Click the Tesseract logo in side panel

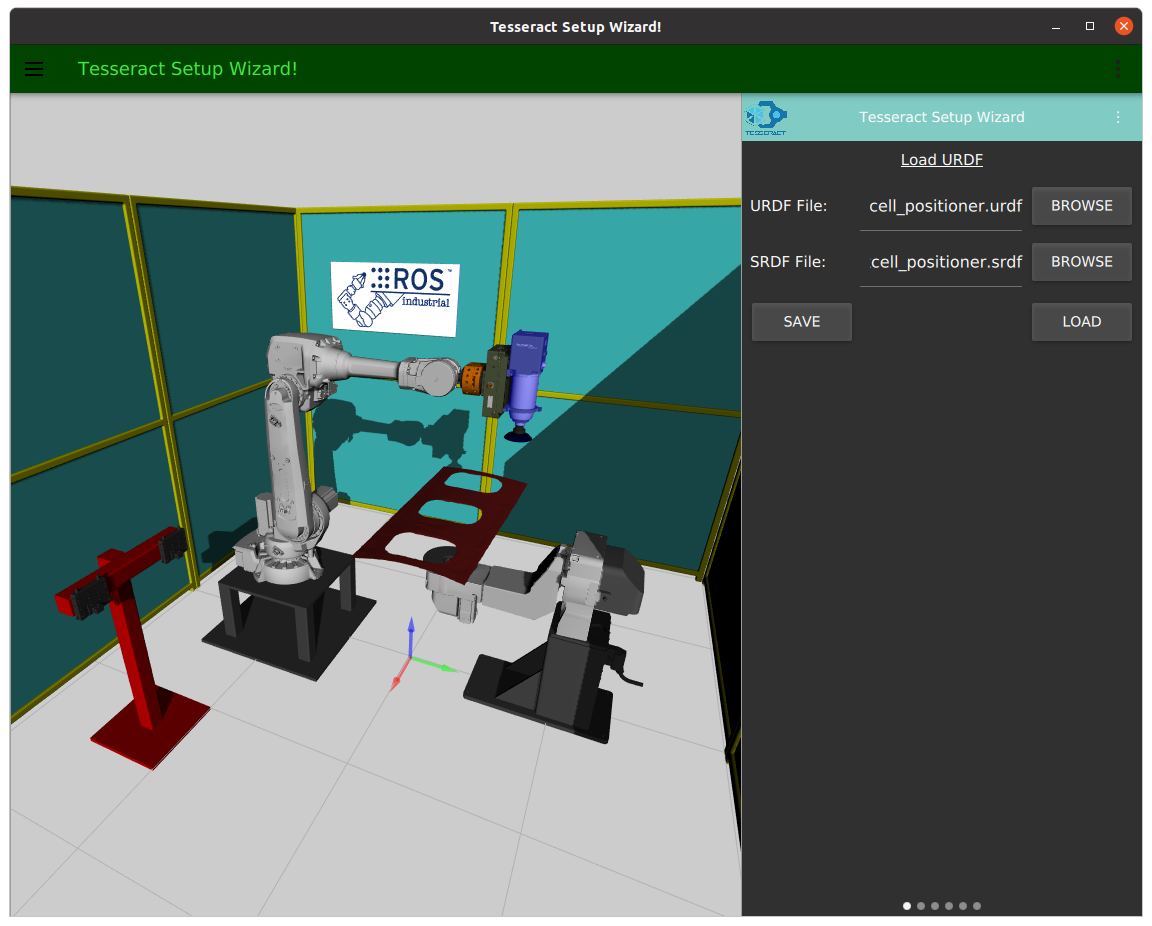[x=766, y=117]
